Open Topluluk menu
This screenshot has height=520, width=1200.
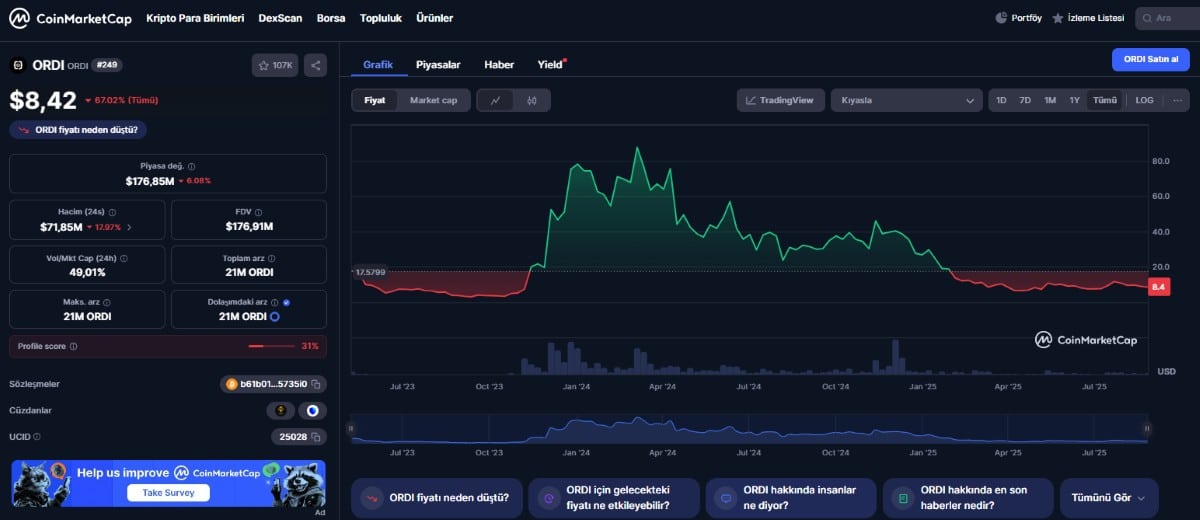click(x=381, y=18)
